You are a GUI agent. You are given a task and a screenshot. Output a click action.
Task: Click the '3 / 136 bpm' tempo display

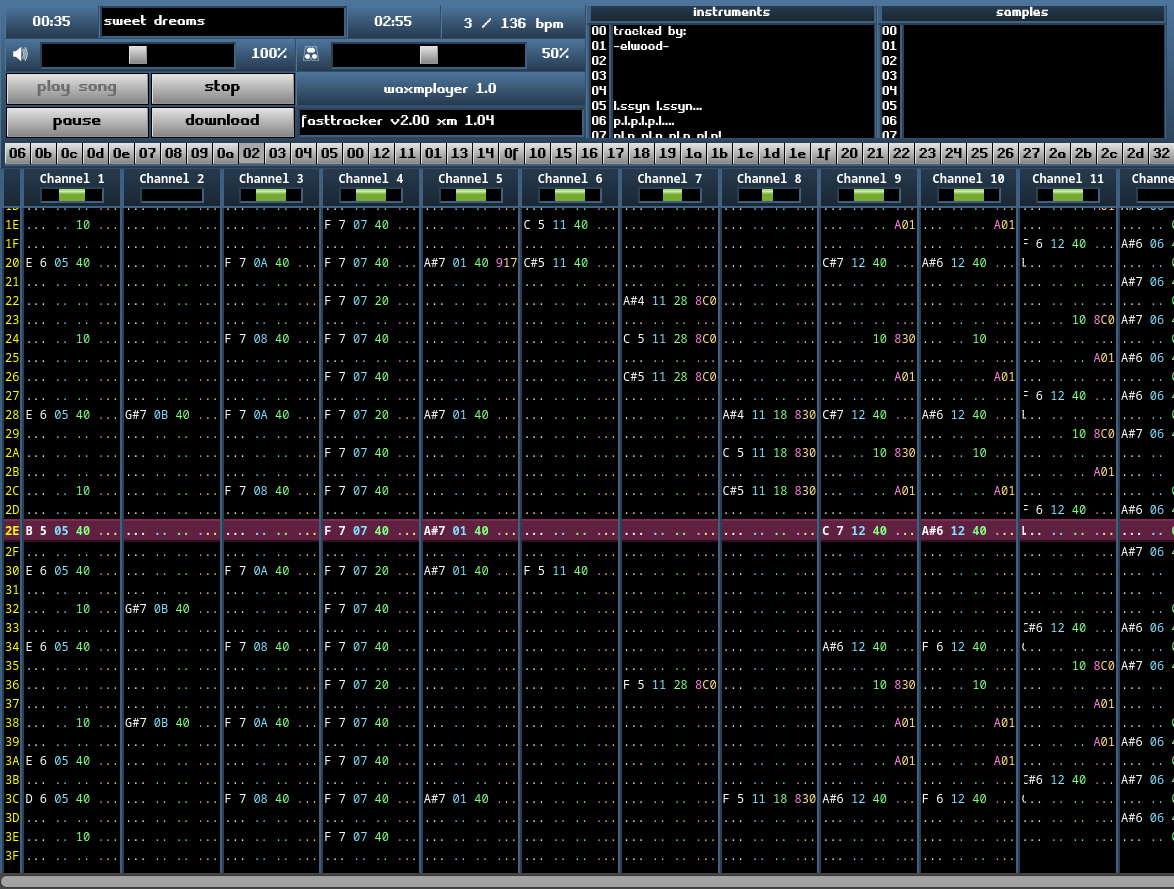click(513, 23)
